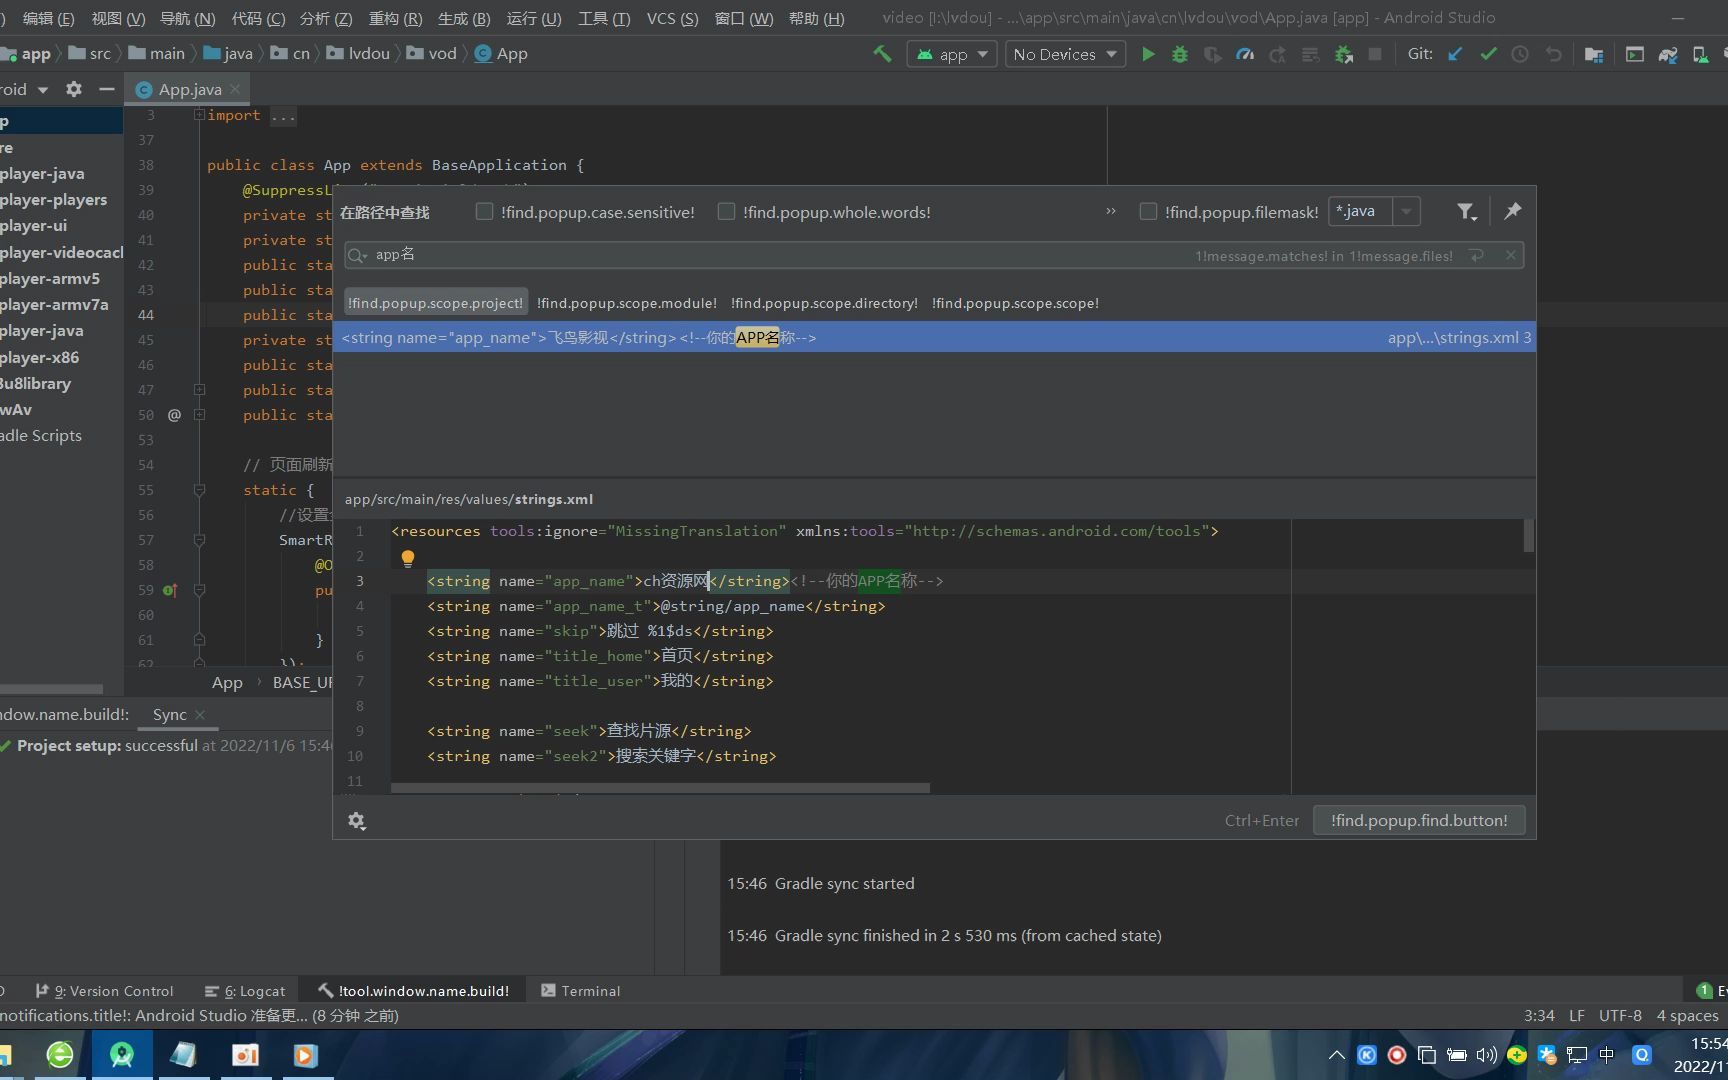
Task: Click the new line icon in search field
Action: pos(1476,255)
